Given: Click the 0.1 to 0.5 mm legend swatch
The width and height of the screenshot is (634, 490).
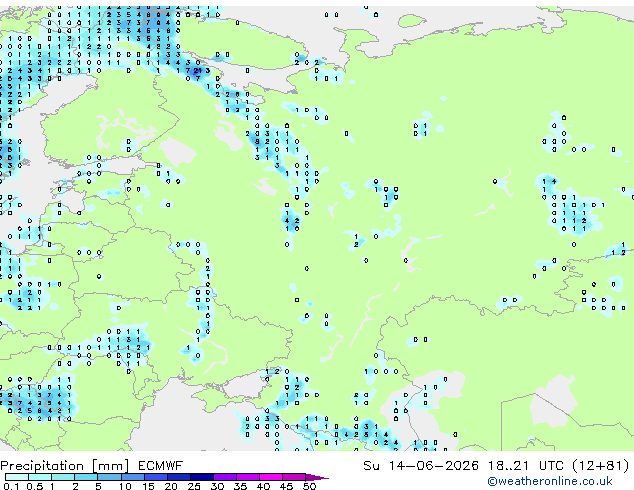Looking at the screenshot, I should coord(17,477).
